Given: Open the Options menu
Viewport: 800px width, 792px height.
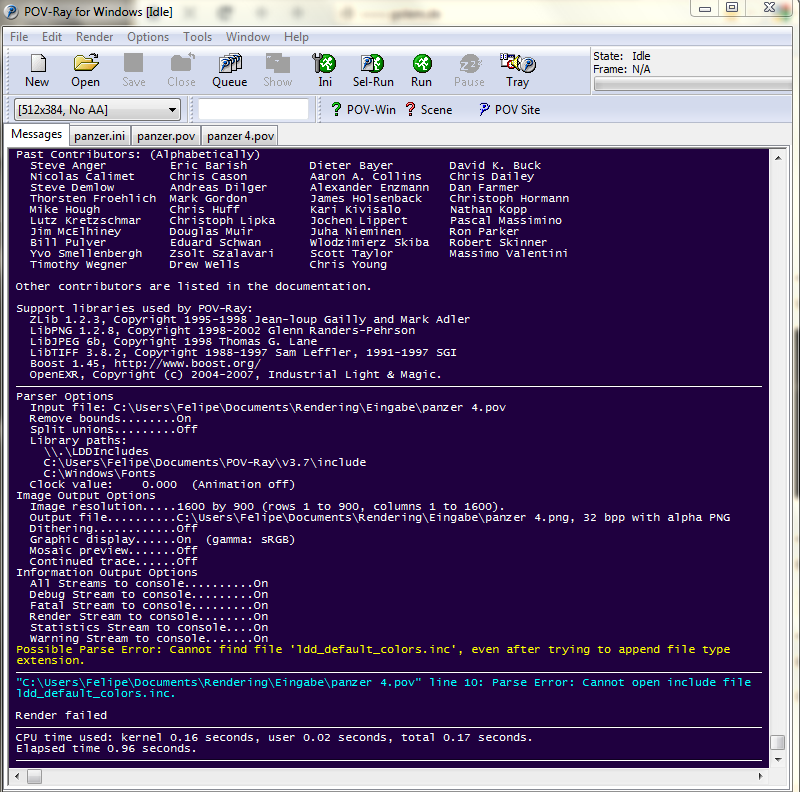Looking at the screenshot, I should tap(148, 37).
